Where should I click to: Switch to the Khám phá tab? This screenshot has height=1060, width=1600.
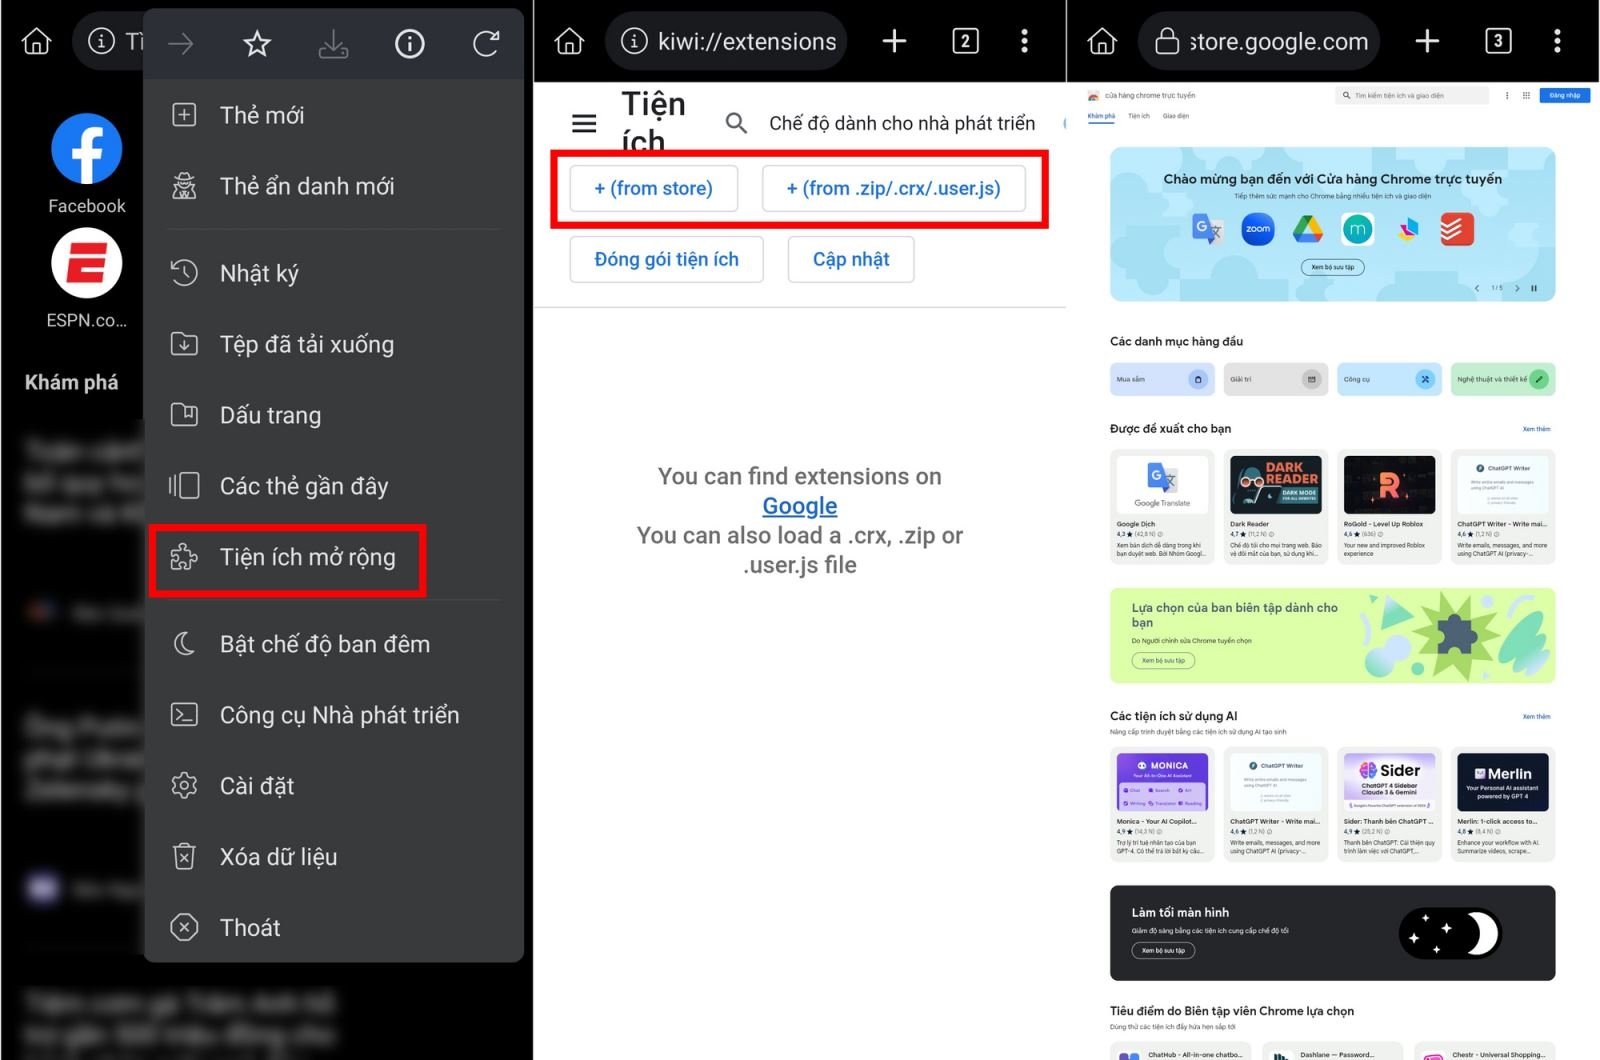[x=1101, y=116]
